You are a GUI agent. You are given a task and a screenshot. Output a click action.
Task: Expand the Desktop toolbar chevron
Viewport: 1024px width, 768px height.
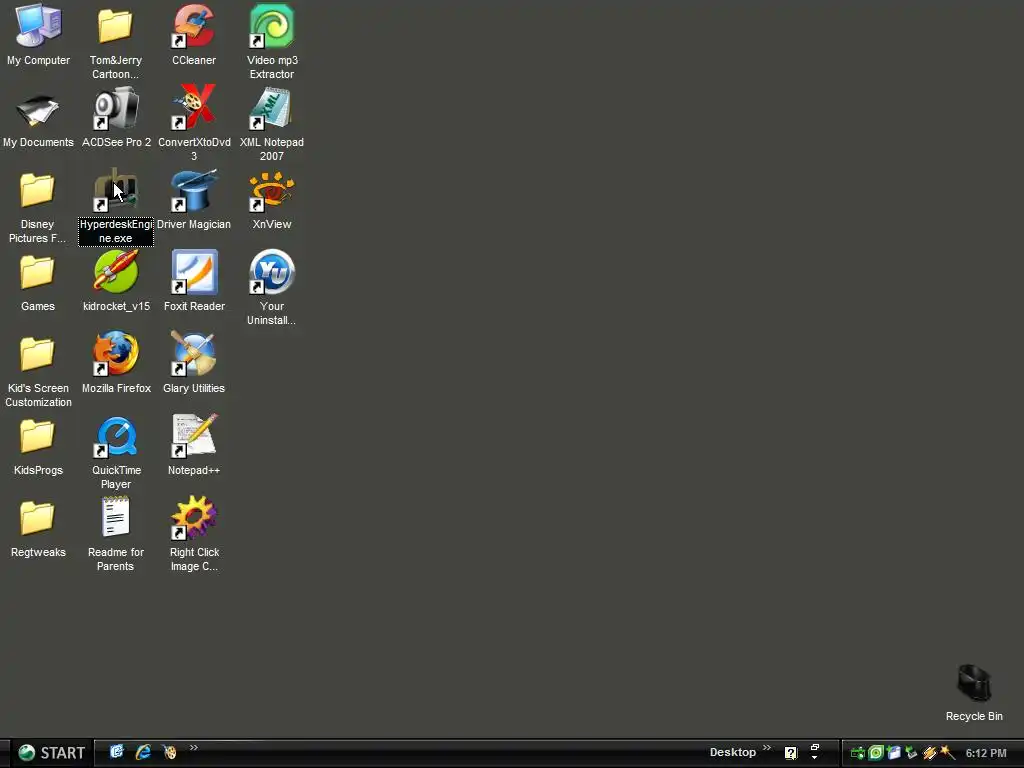pyautogui.click(x=767, y=748)
